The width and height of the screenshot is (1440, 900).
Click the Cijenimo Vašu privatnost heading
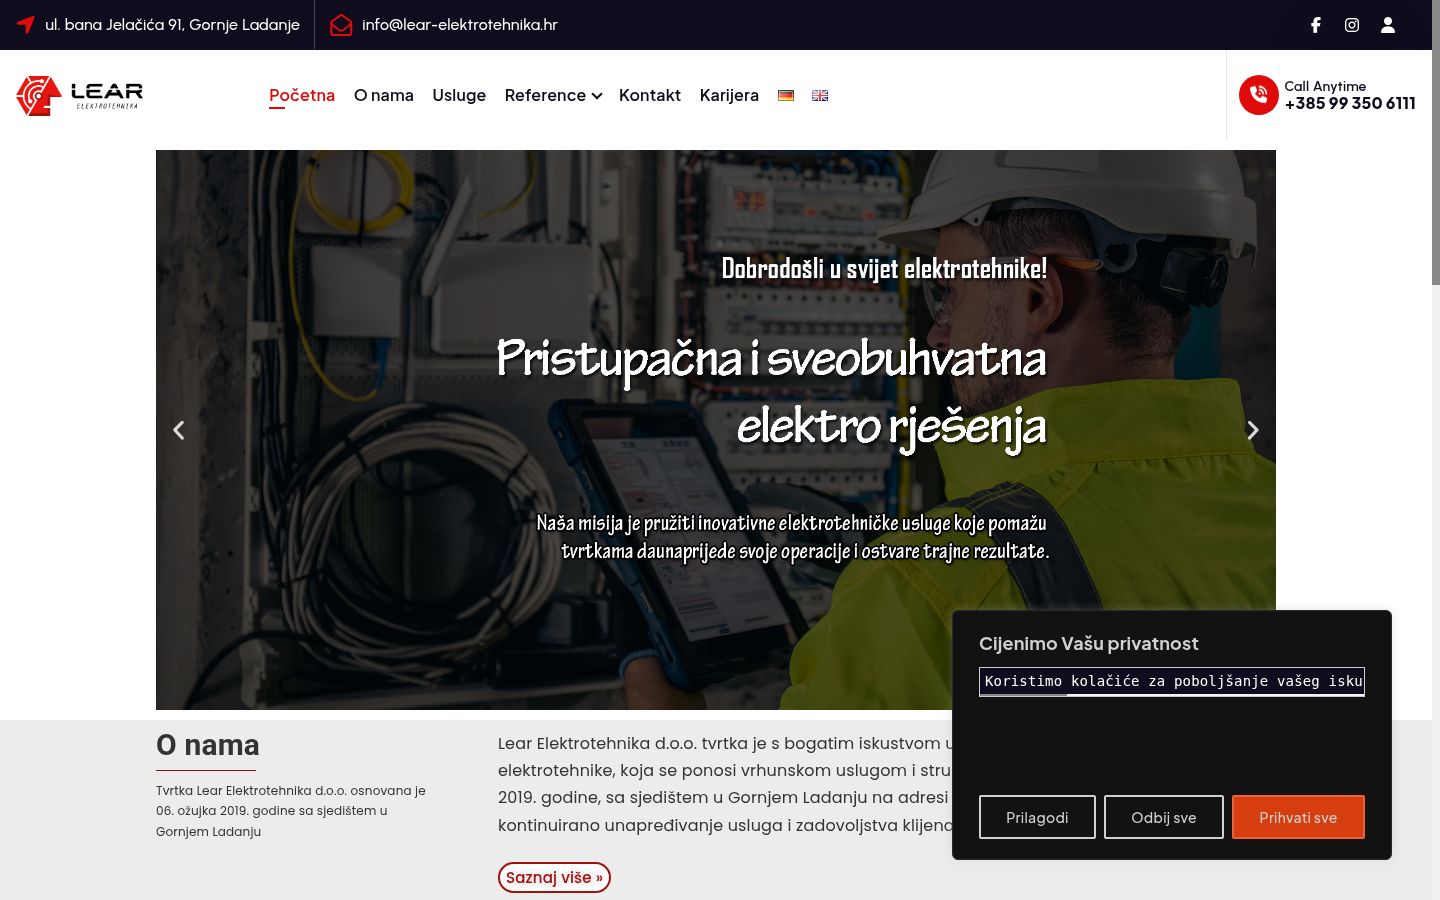[x=1088, y=644]
